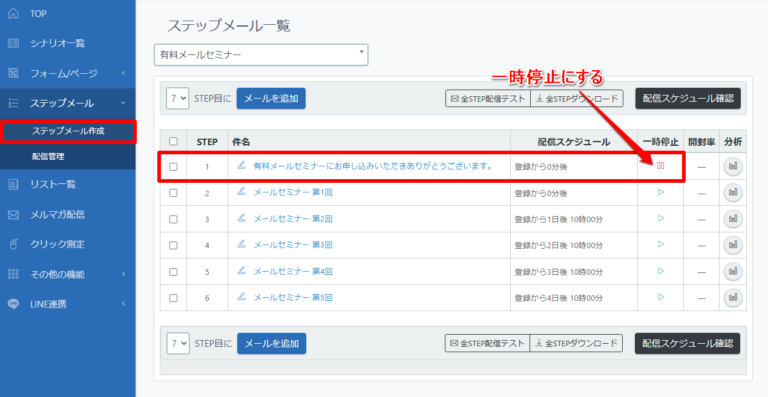The height and width of the screenshot is (397, 768).
Task: Click the edit pencil icon beside メールセミナー 第4回
Action: click(x=241, y=270)
